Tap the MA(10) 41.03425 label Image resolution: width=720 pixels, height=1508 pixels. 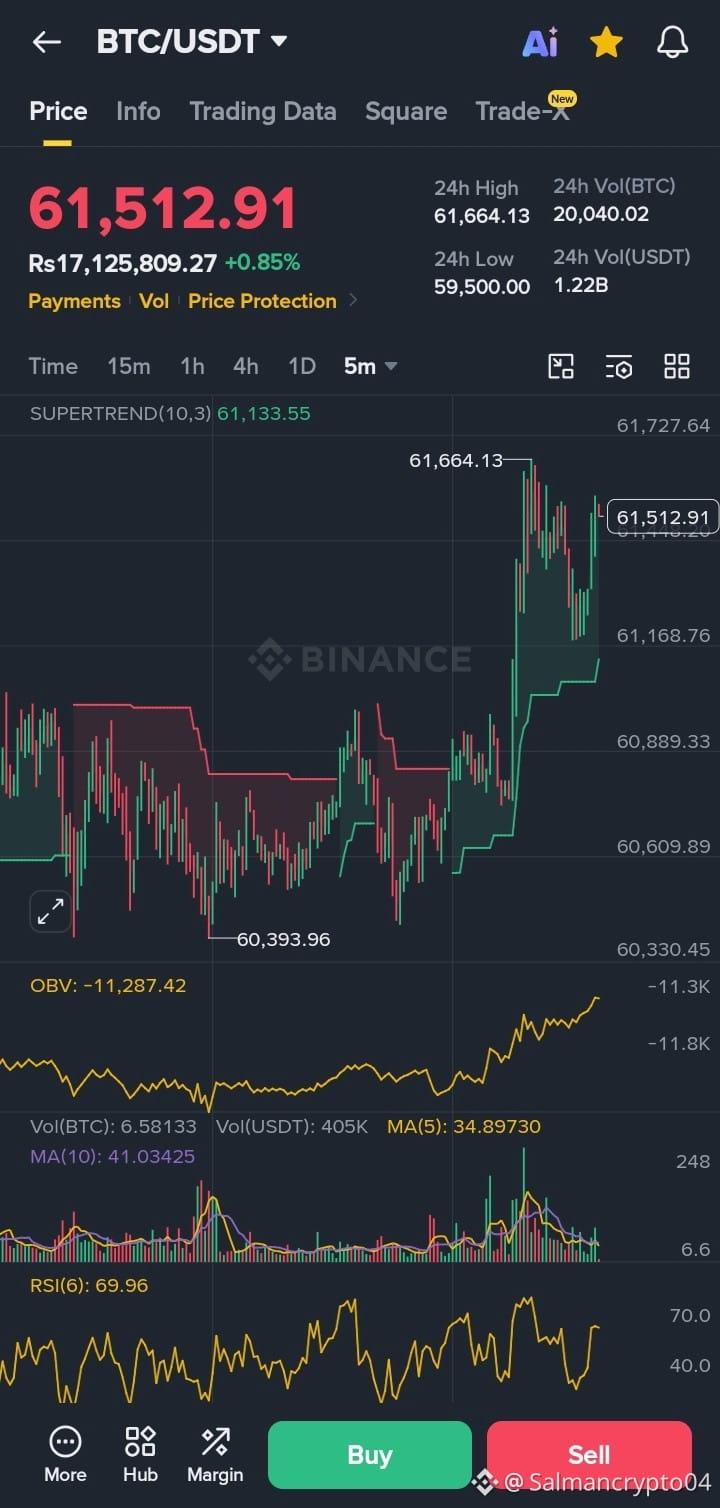tap(112, 1156)
